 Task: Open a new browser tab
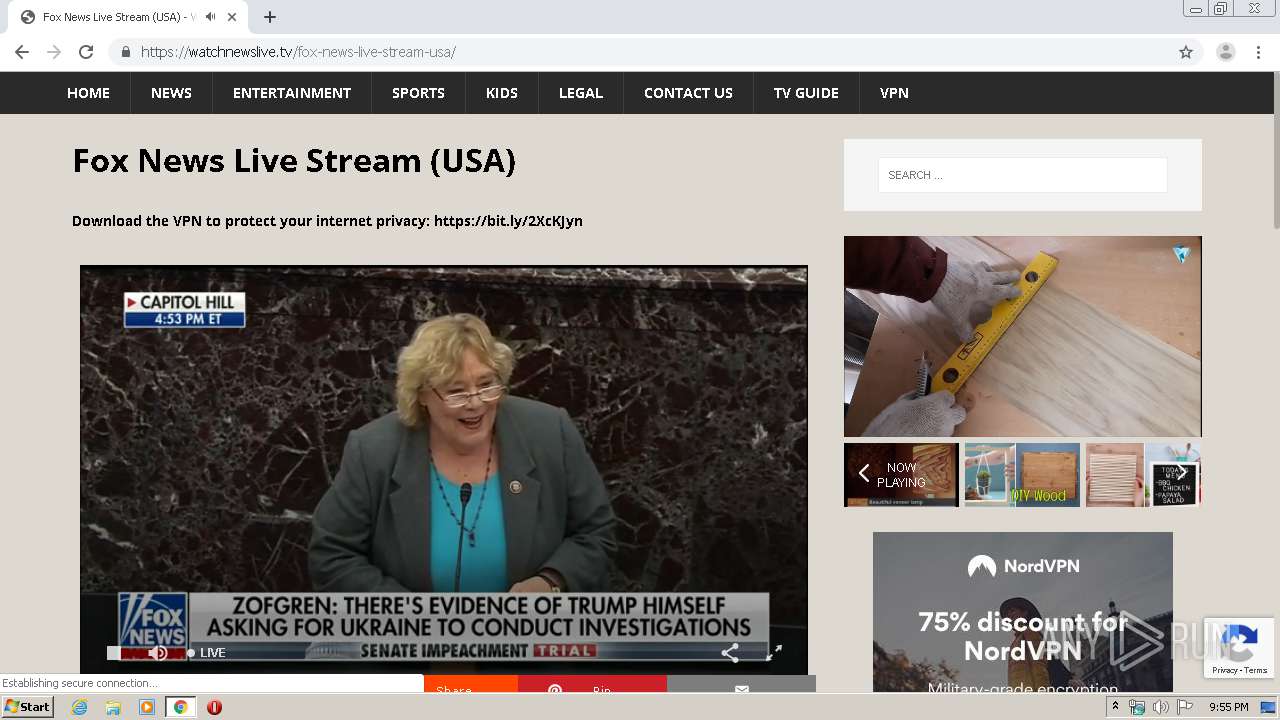(x=270, y=17)
